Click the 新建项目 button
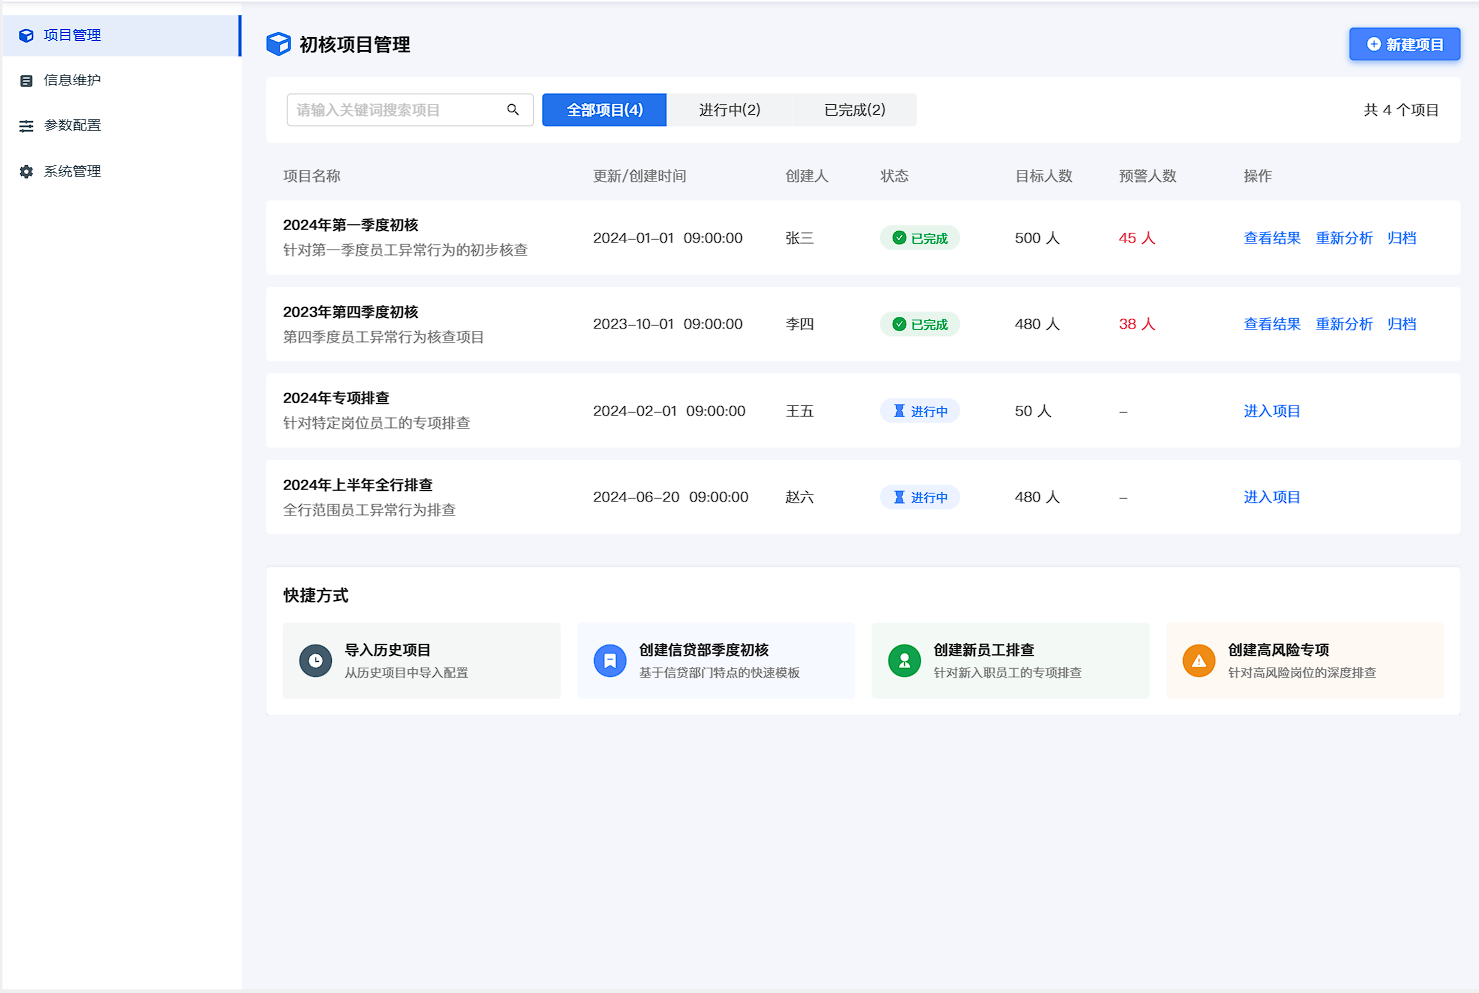1479x993 pixels. [1404, 45]
